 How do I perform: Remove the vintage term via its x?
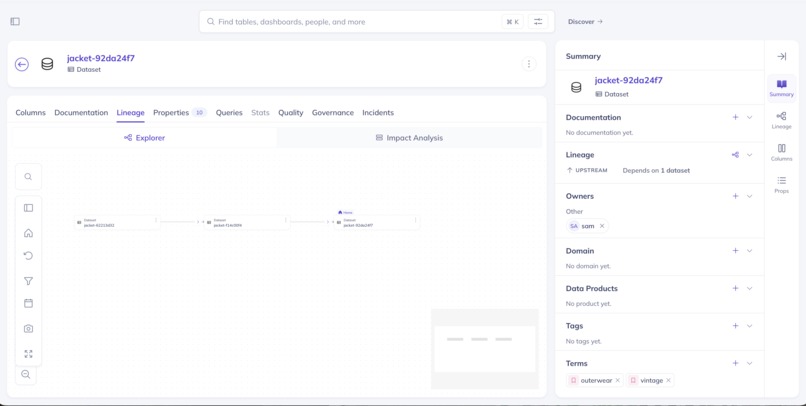pos(668,380)
